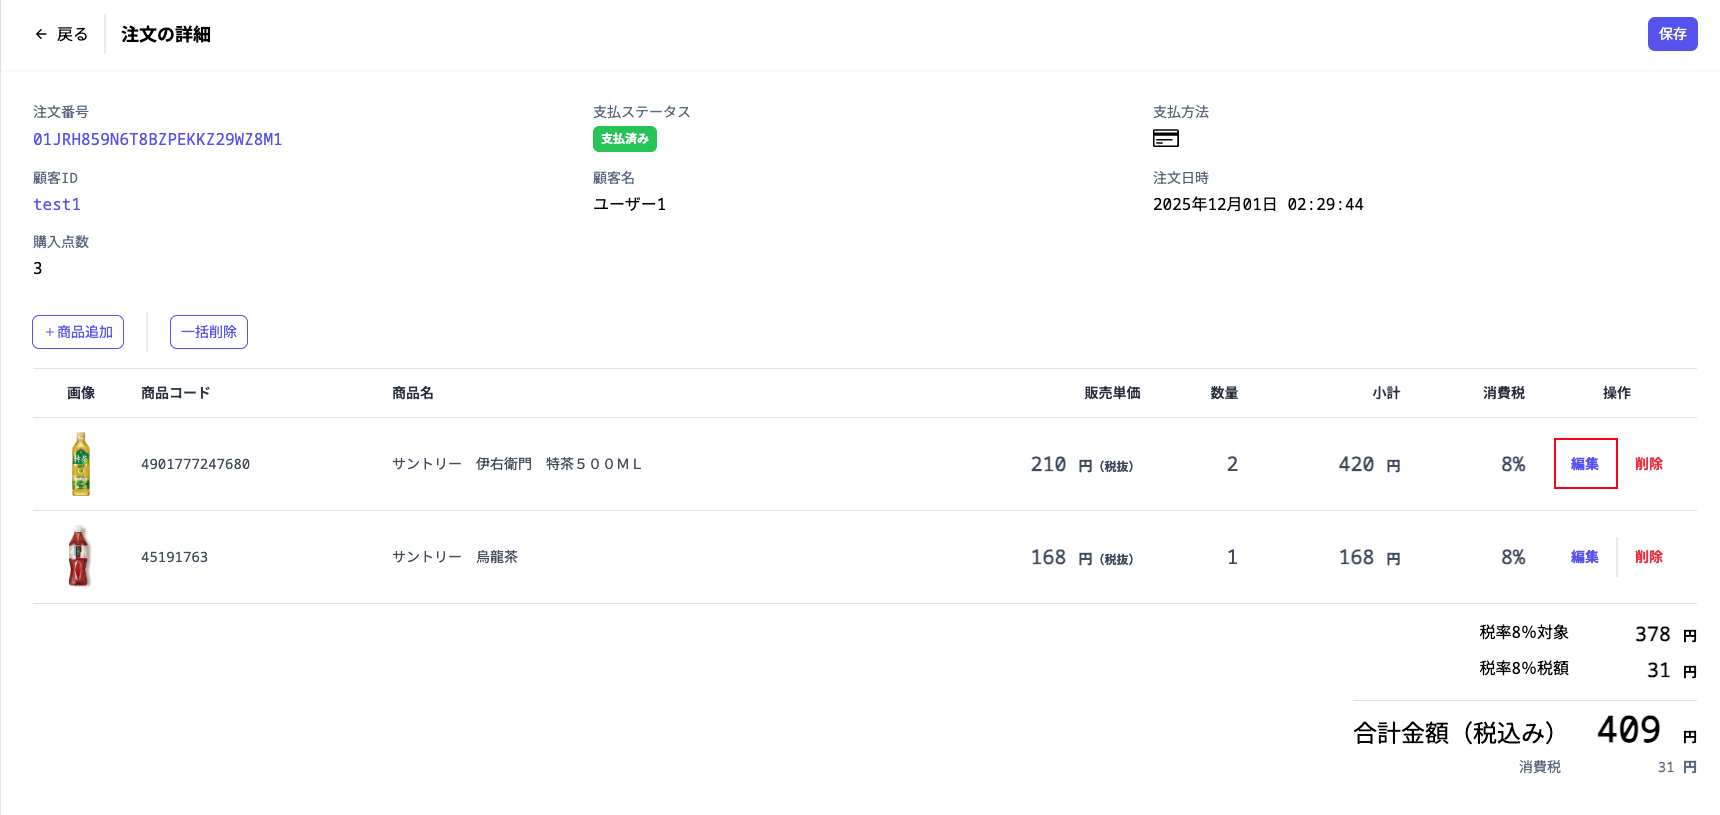1720x815 pixels.
Task: Click unit price 168 円 (税抜)
Action: (1082, 557)
